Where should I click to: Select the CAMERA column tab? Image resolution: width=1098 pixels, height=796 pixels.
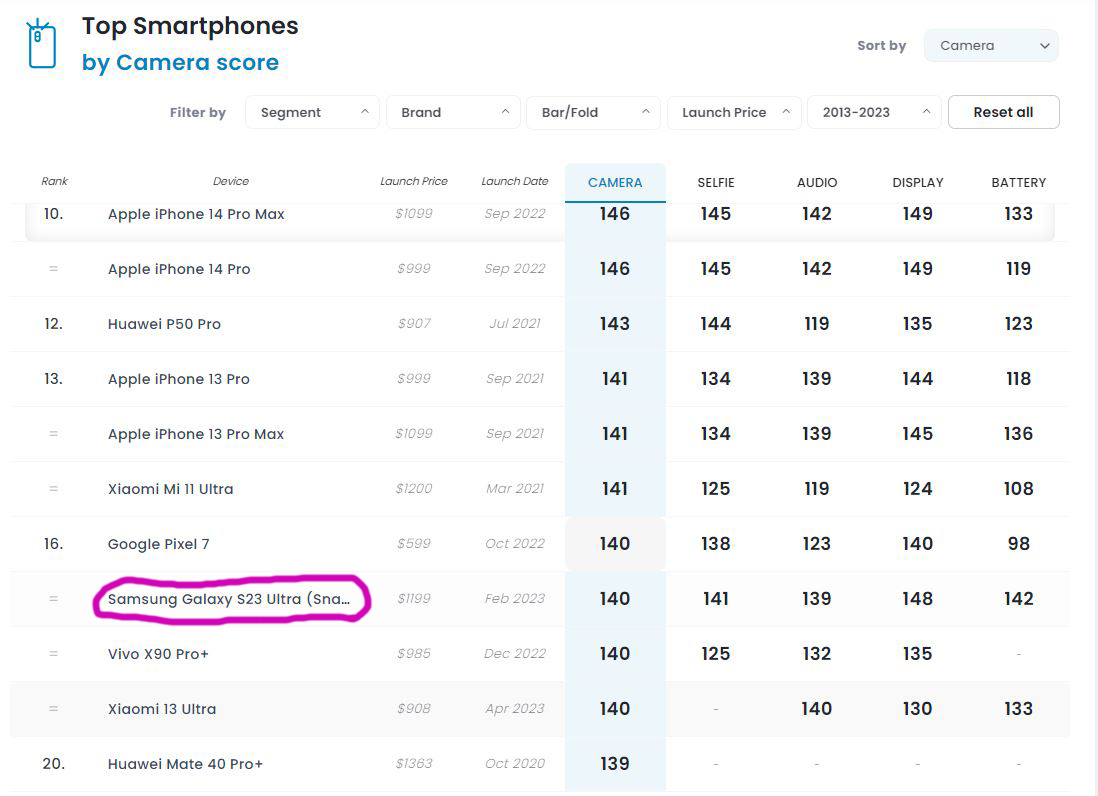(615, 183)
